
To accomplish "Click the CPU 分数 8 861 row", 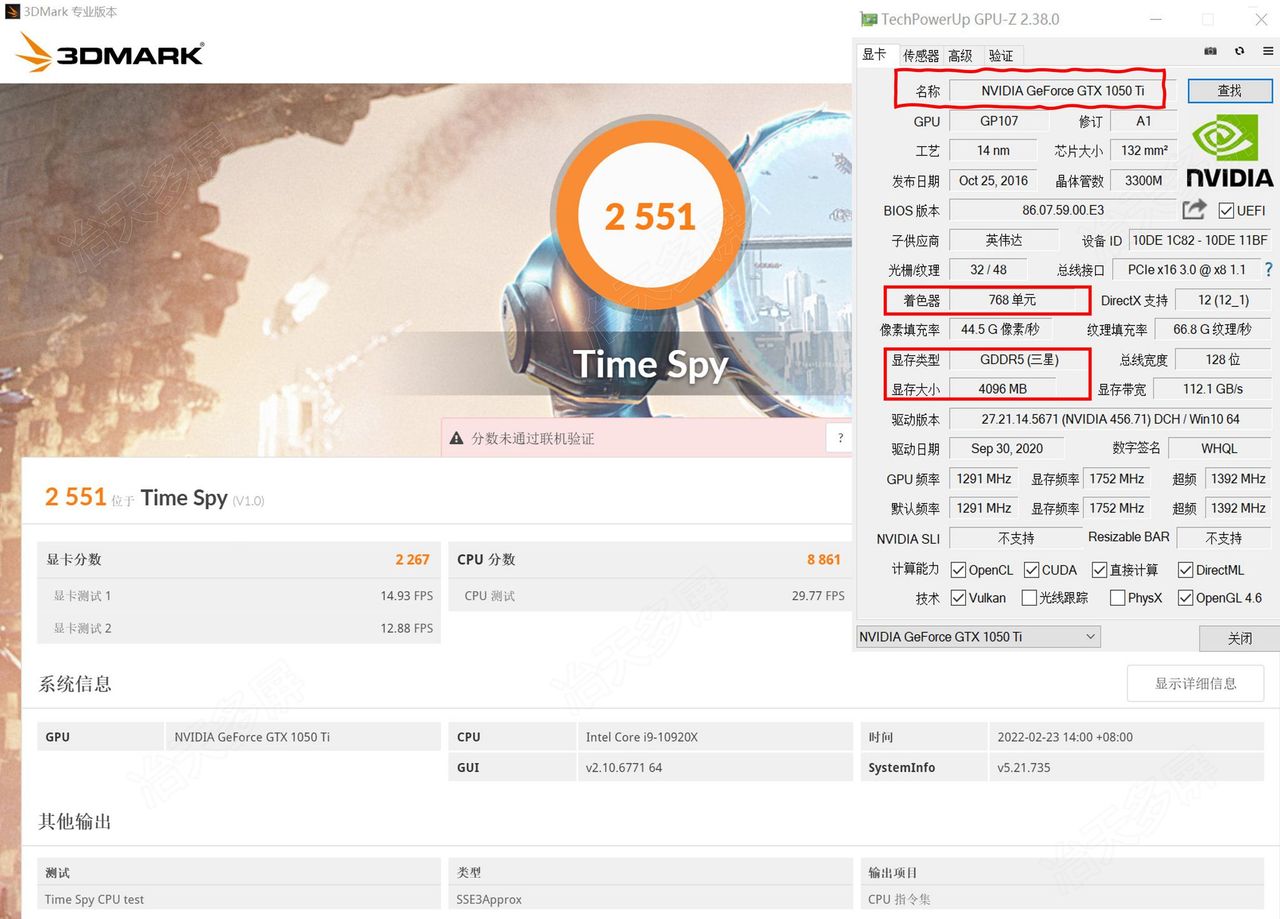I will pos(650,559).
